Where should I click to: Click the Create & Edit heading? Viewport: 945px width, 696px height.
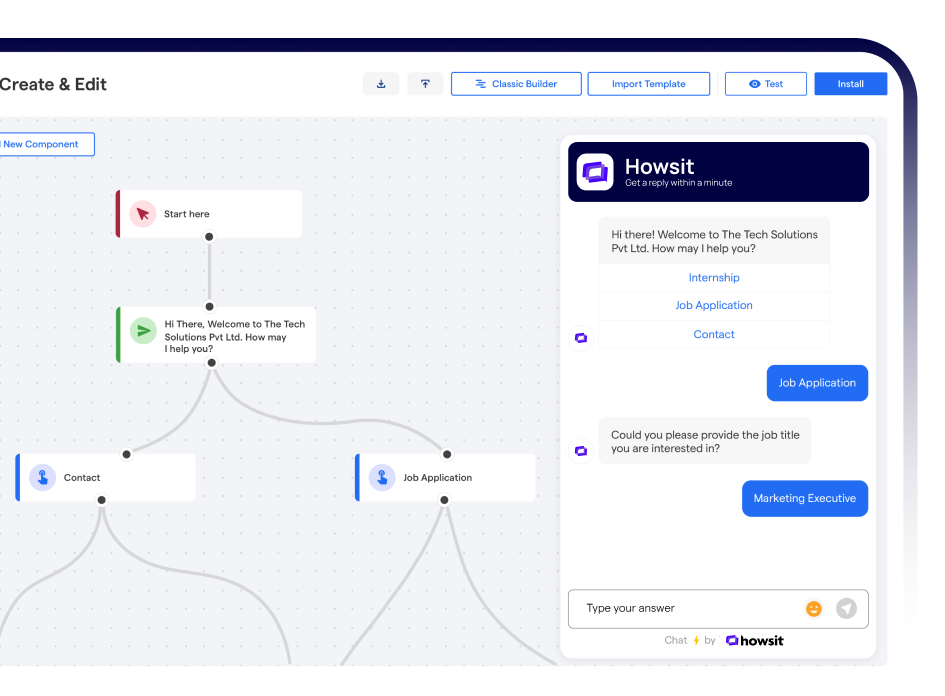pyautogui.click(x=53, y=84)
